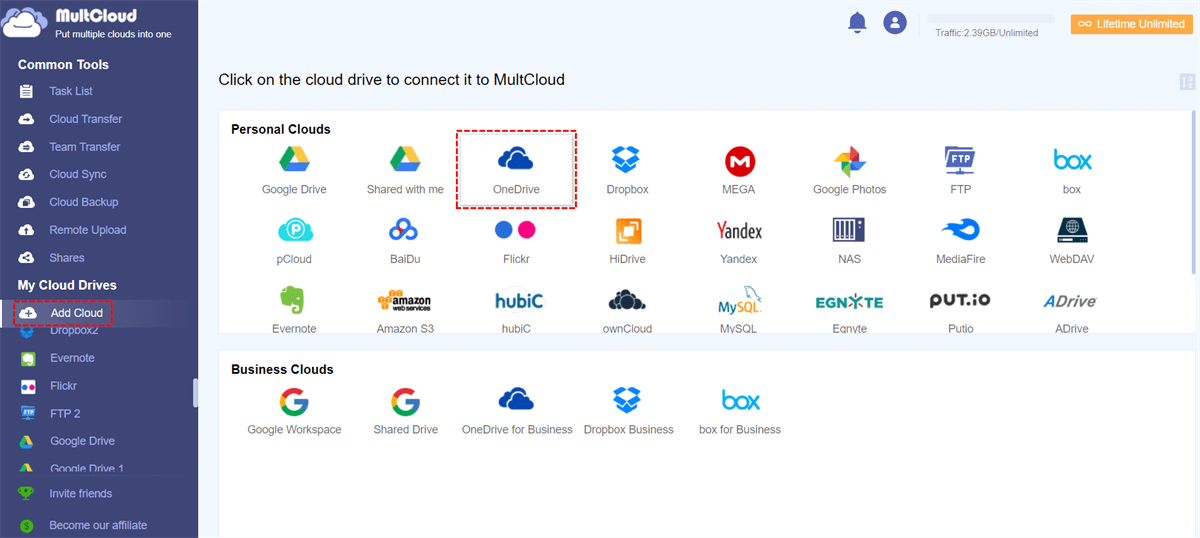The width and height of the screenshot is (1200, 538).
Task: Choose the MEGA cloud icon
Action: [739, 160]
